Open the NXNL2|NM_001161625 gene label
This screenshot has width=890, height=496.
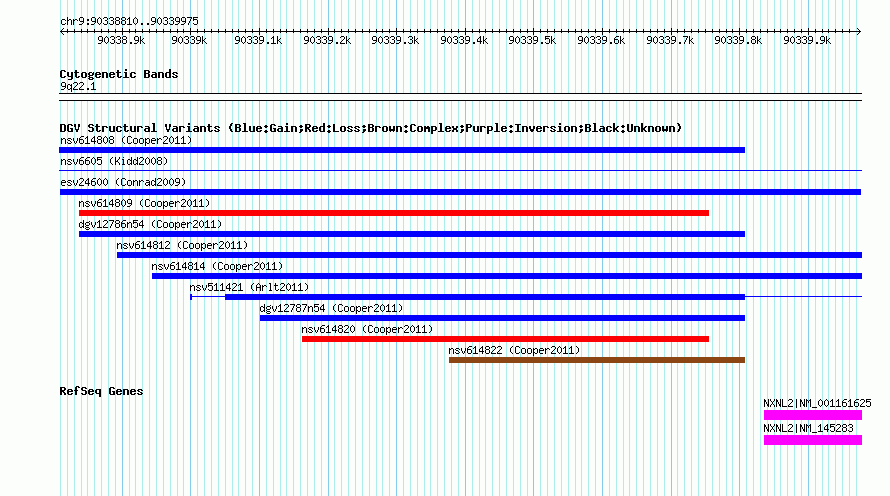(x=817, y=403)
